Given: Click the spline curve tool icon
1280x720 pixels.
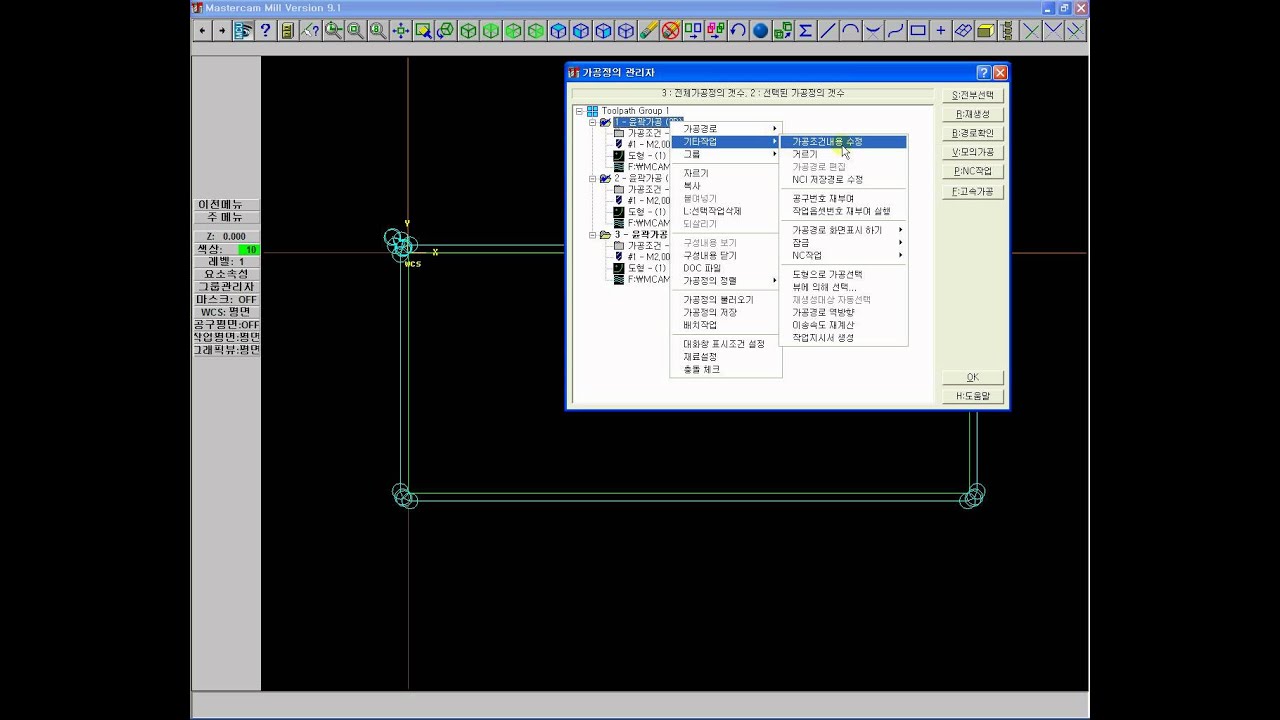Looking at the screenshot, I should [895, 31].
